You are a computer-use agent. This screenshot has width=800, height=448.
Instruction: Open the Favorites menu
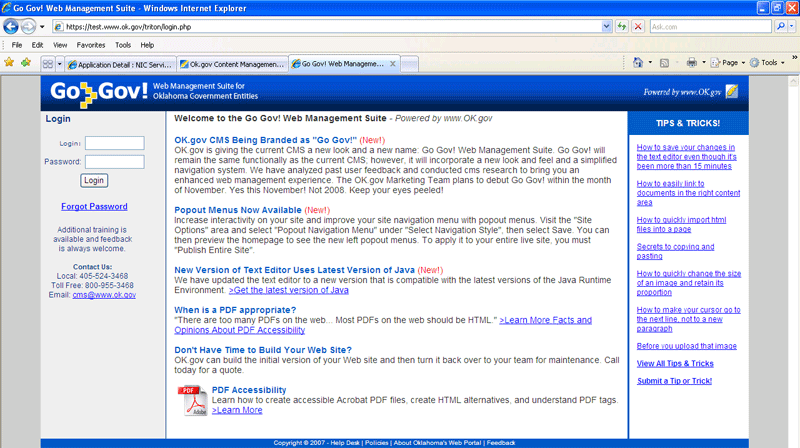click(x=91, y=45)
